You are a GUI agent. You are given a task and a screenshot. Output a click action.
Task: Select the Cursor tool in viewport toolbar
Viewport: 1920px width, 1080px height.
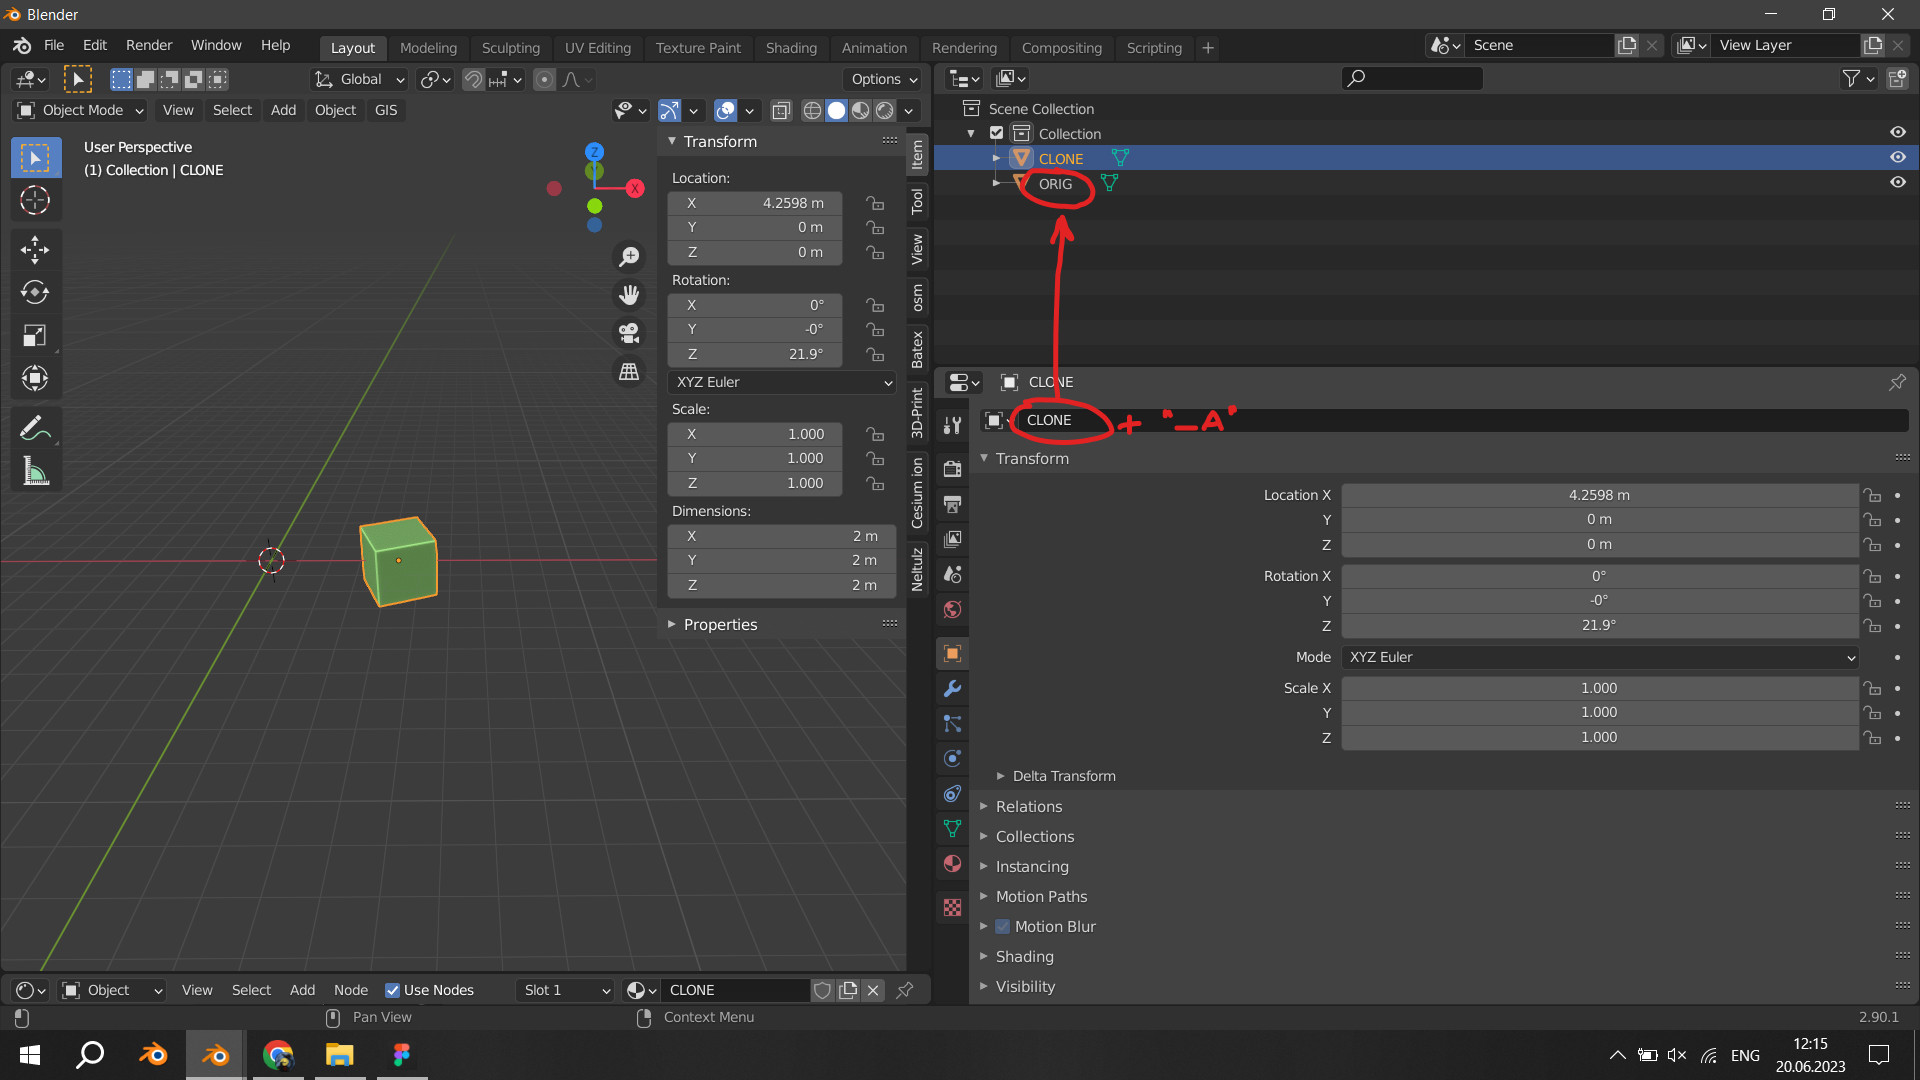35,201
